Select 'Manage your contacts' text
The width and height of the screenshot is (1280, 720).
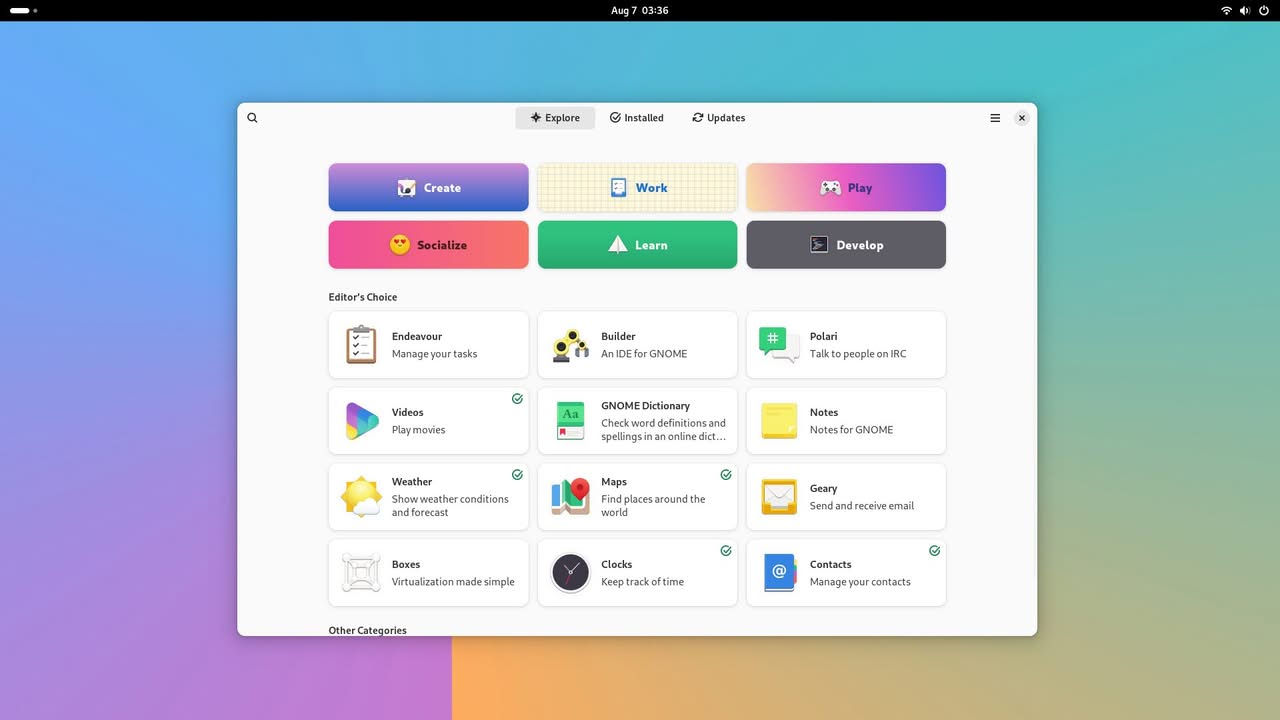pyautogui.click(x=860, y=582)
